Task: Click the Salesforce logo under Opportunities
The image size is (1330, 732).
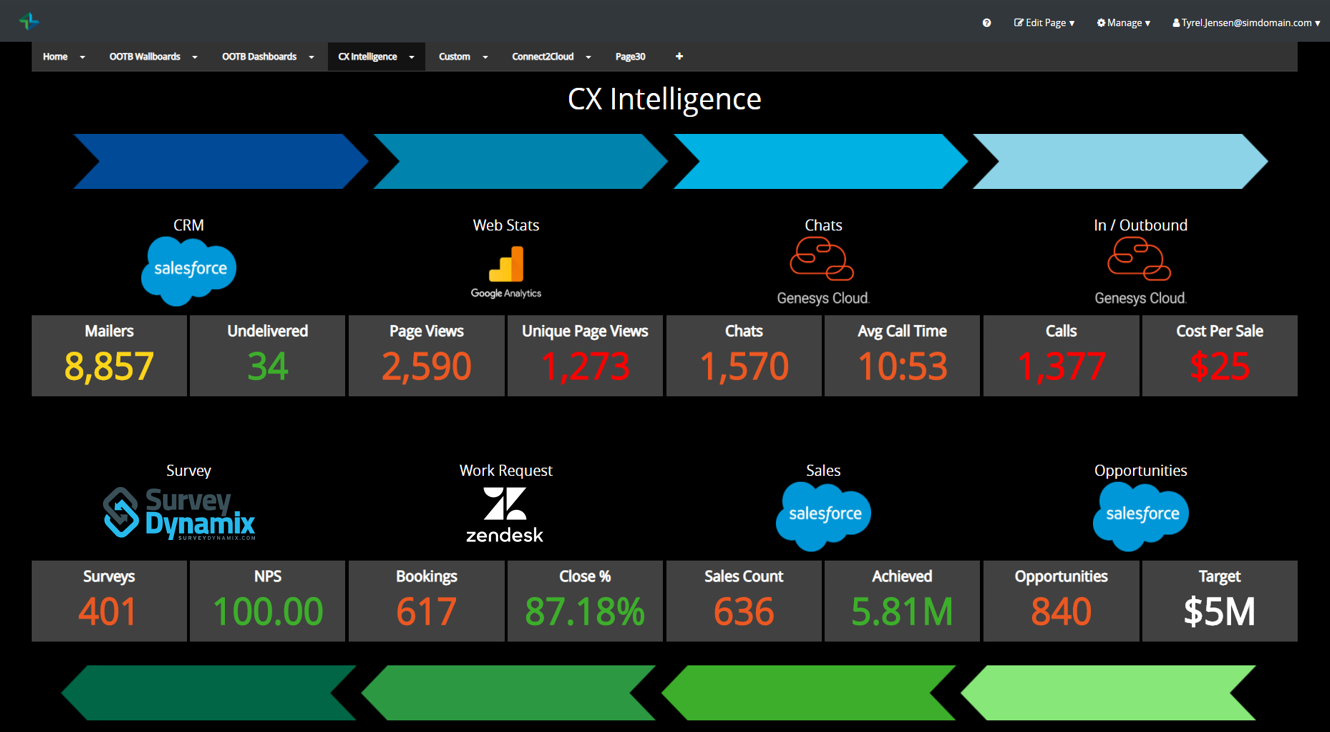Action: (1141, 516)
